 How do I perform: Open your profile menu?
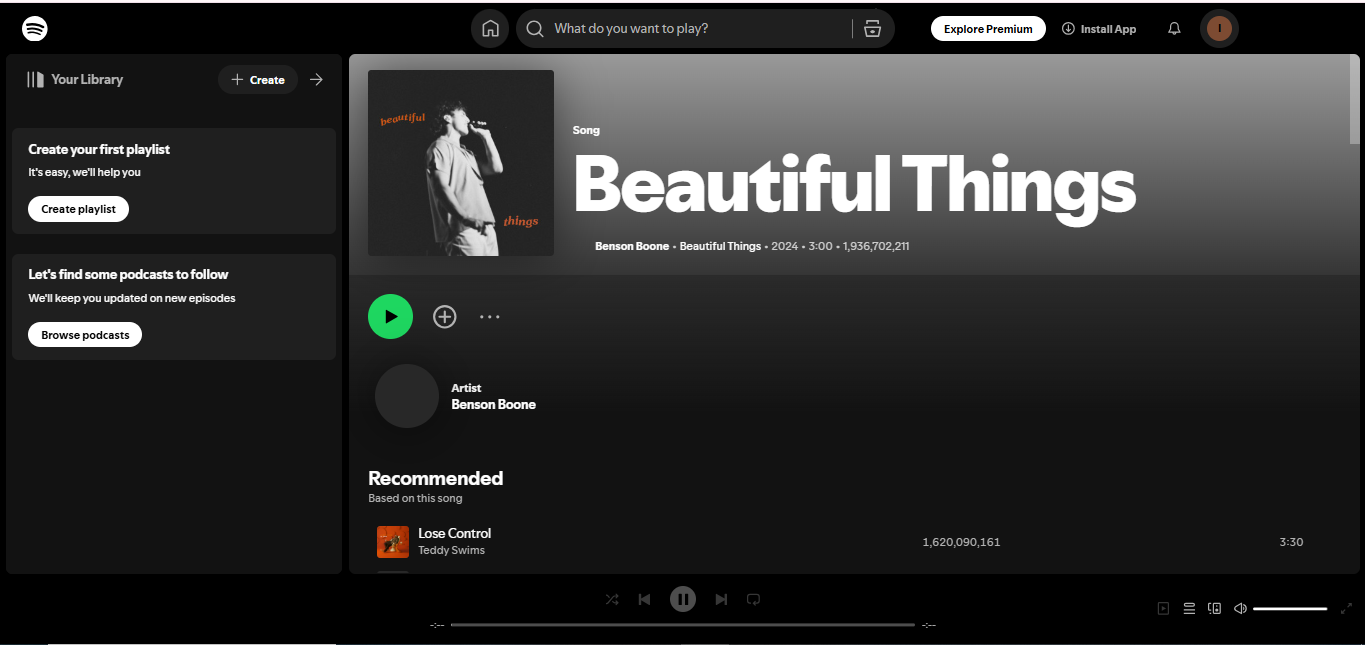(x=1219, y=28)
